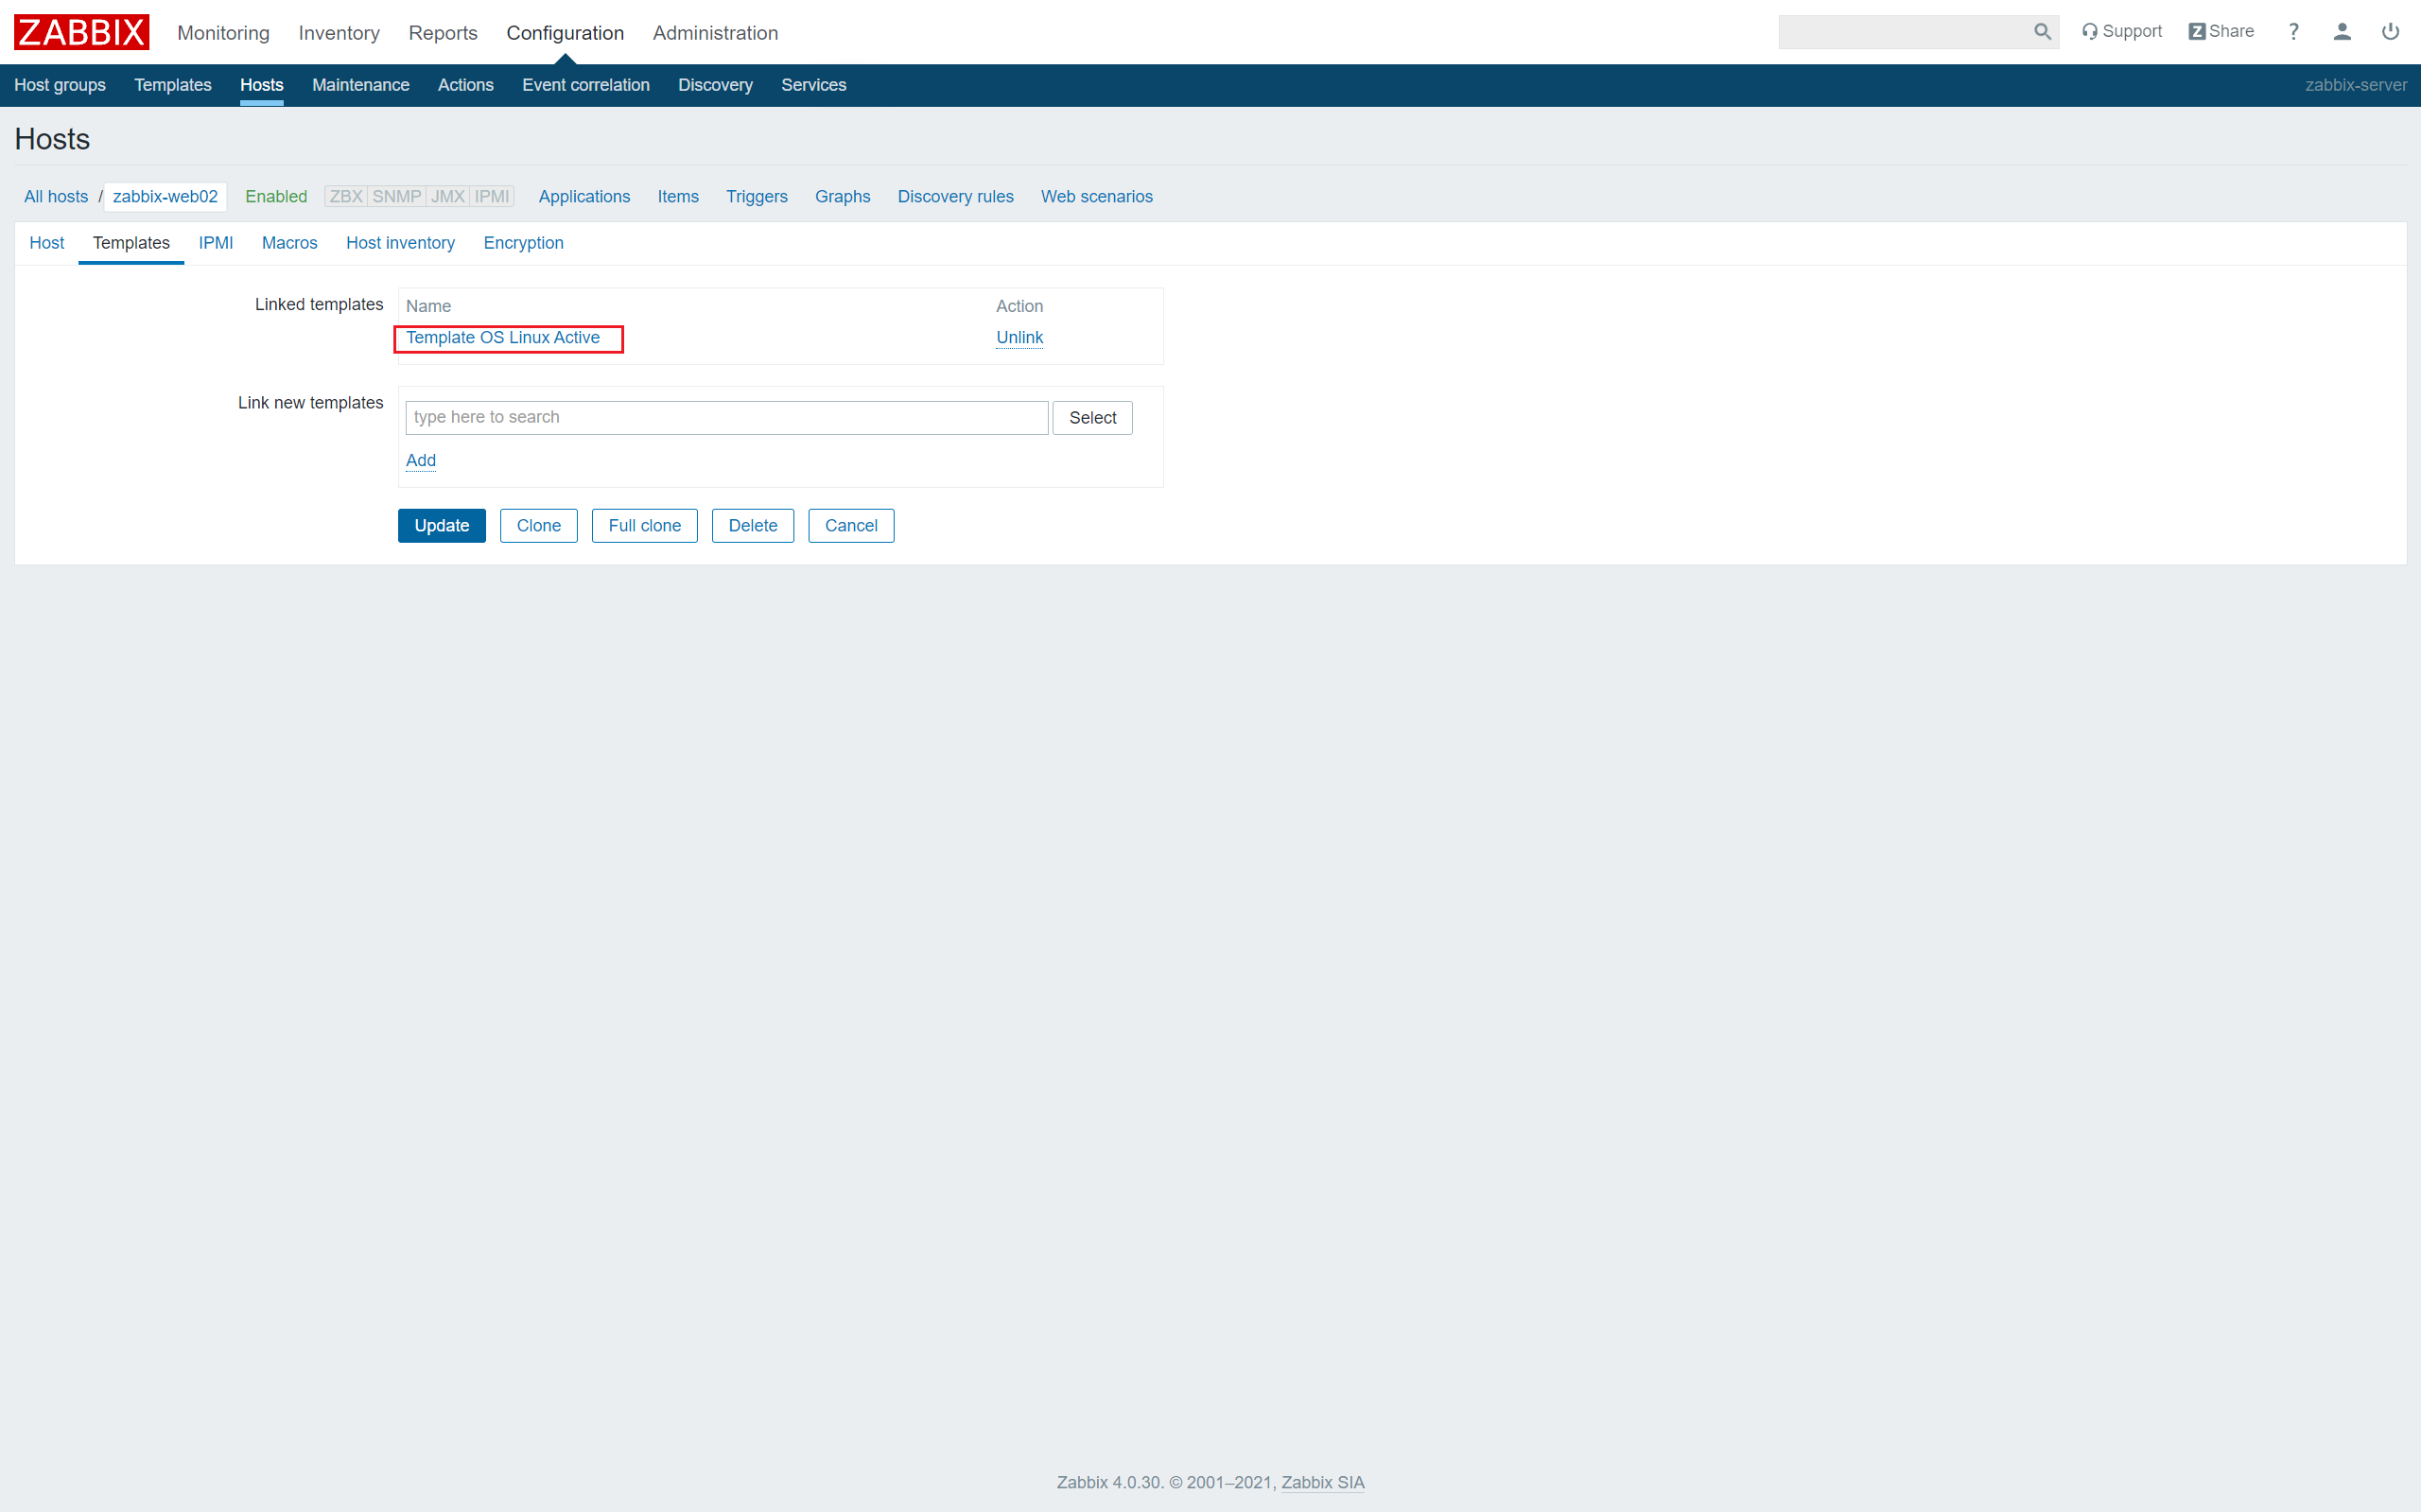Switch to the Encryption tab

click(x=524, y=243)
